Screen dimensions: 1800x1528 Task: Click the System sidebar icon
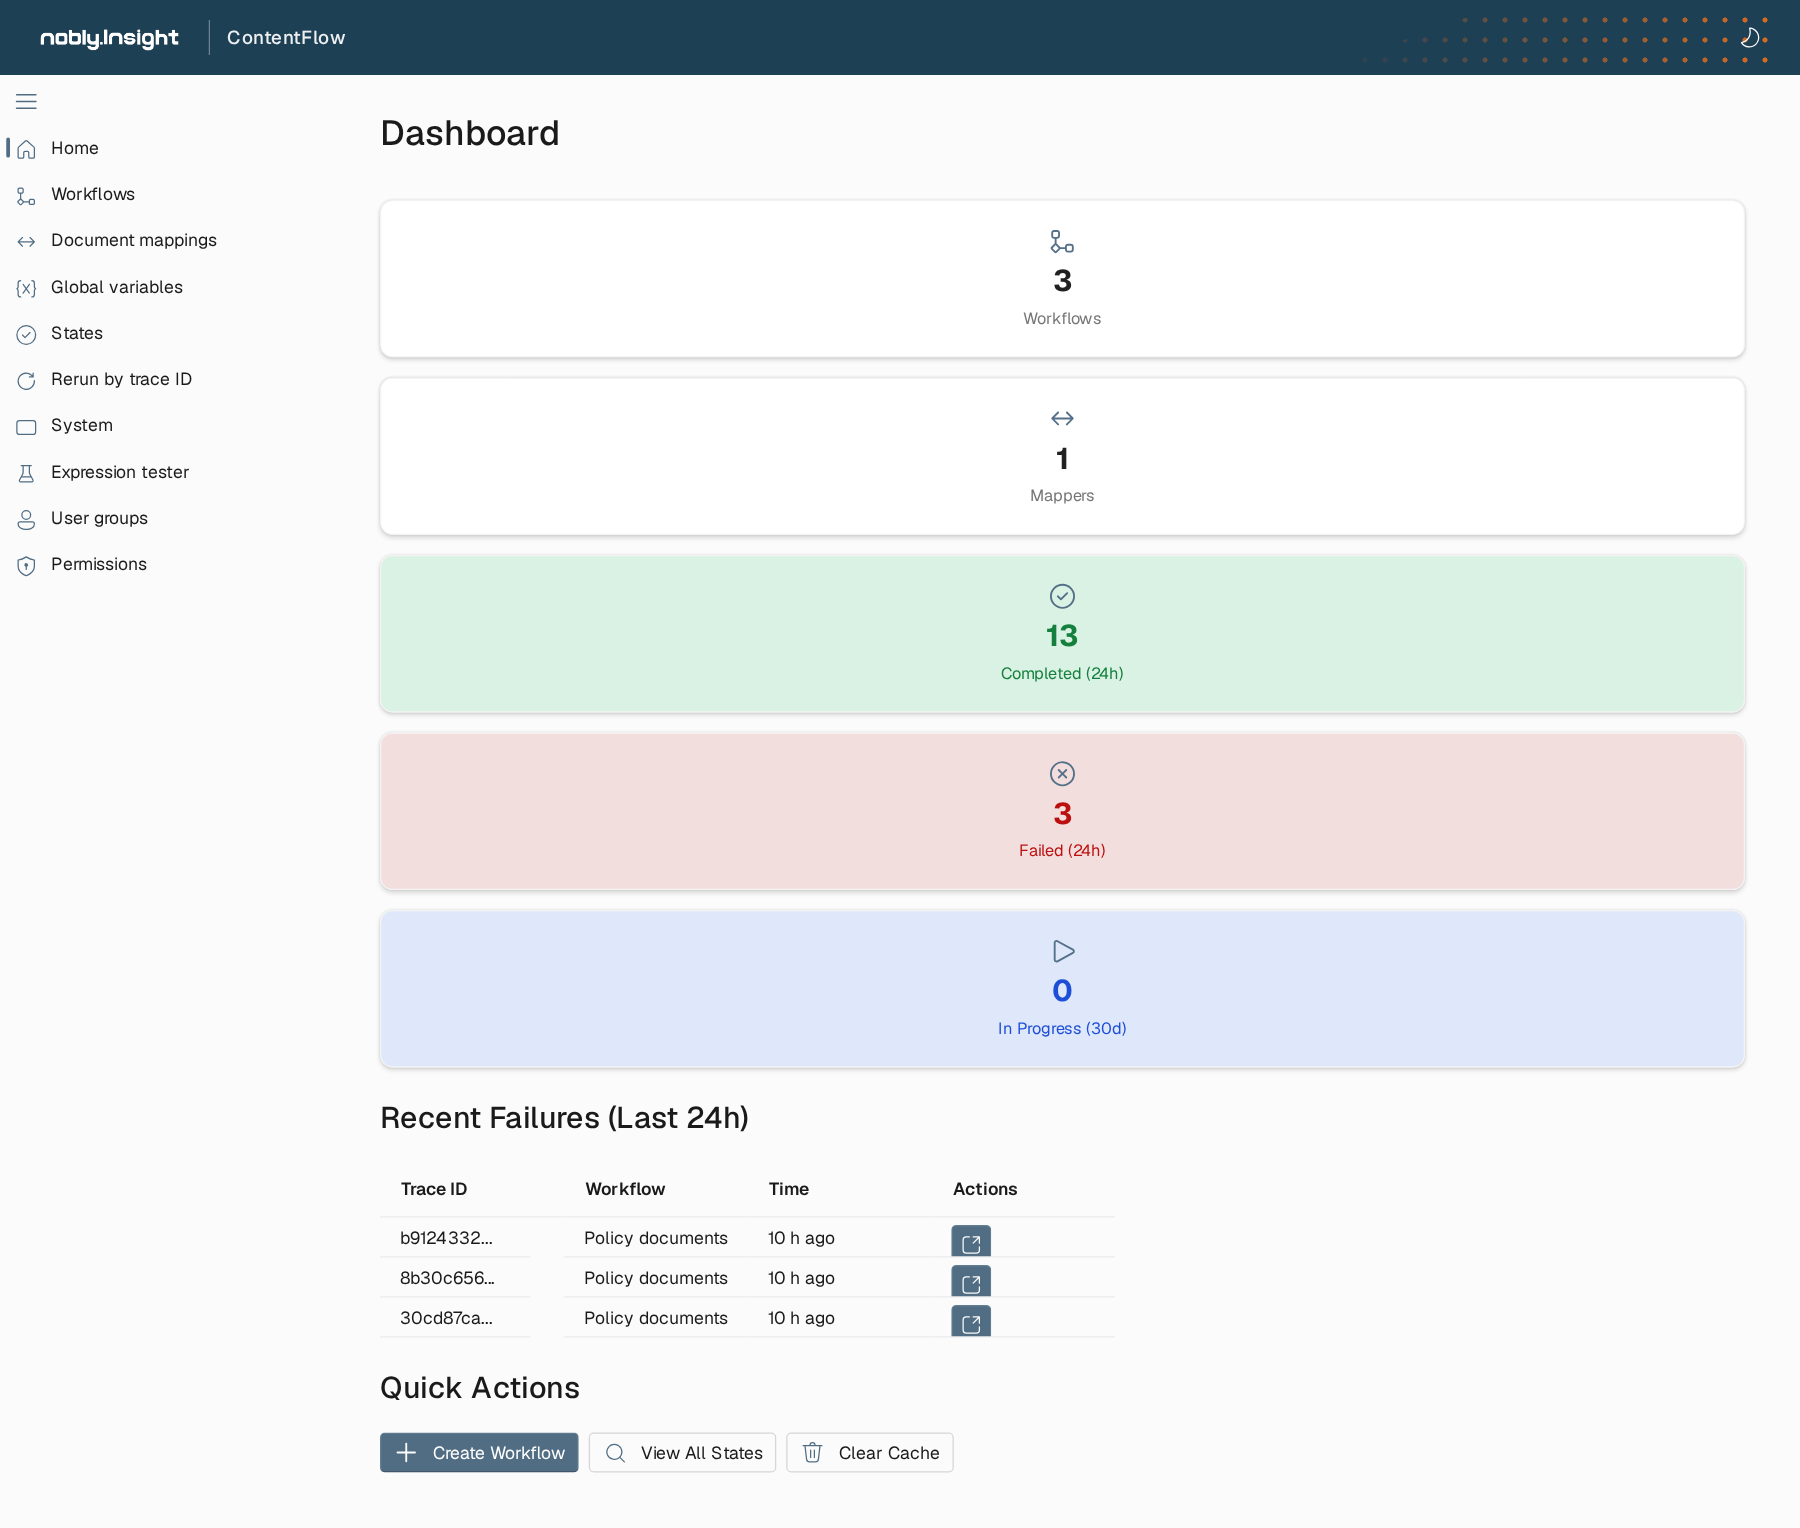point(26,426)
